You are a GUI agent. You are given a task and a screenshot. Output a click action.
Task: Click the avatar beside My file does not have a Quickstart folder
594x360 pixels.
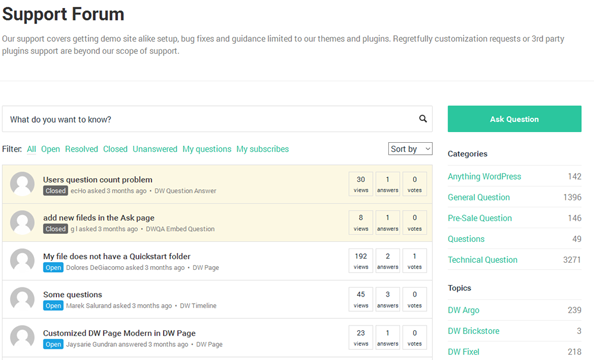click(x=22, y=261)
